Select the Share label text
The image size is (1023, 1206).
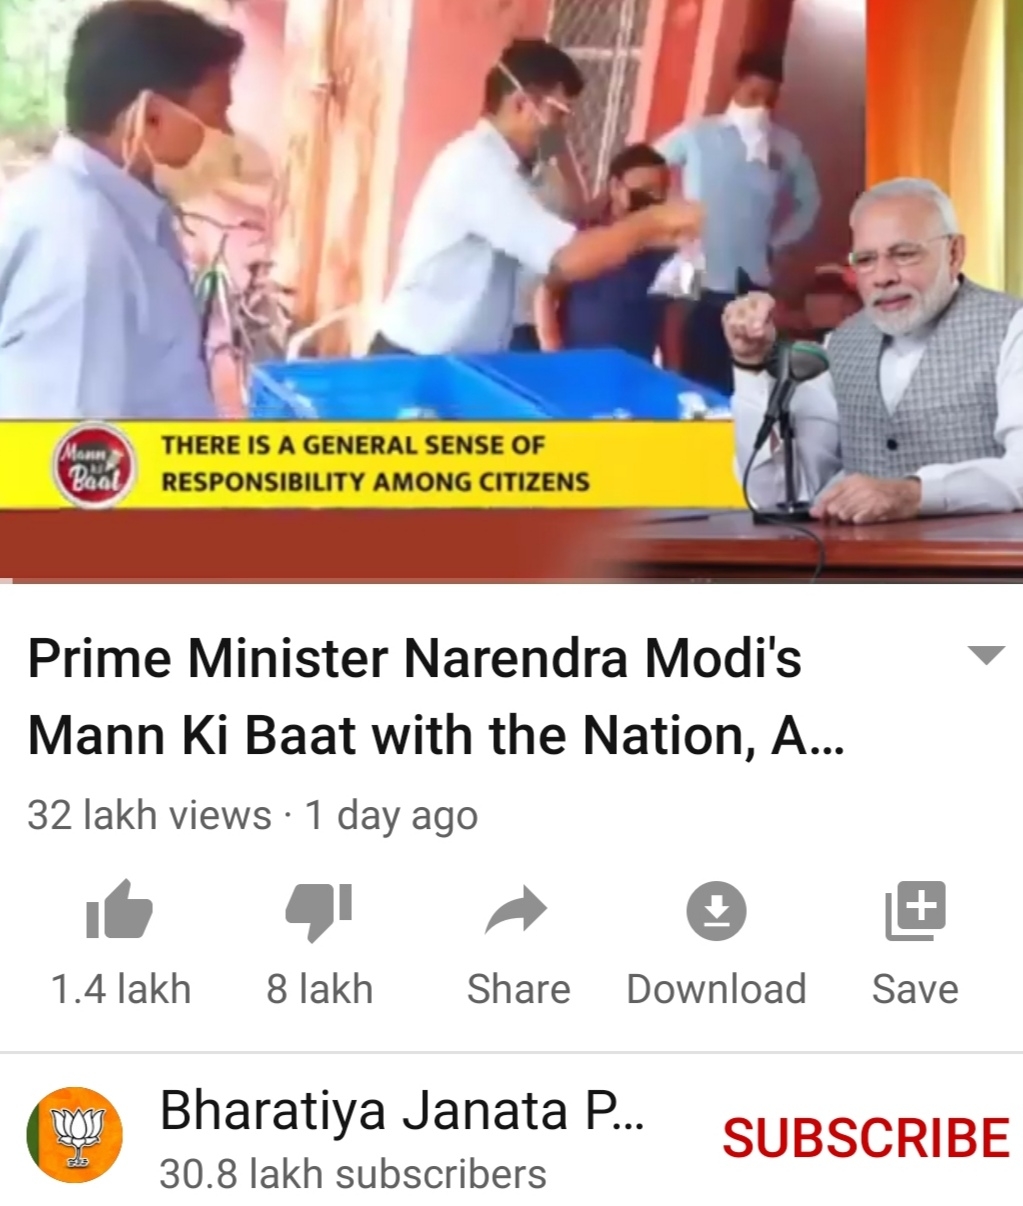pyautogui.click(x=518, y=989)
